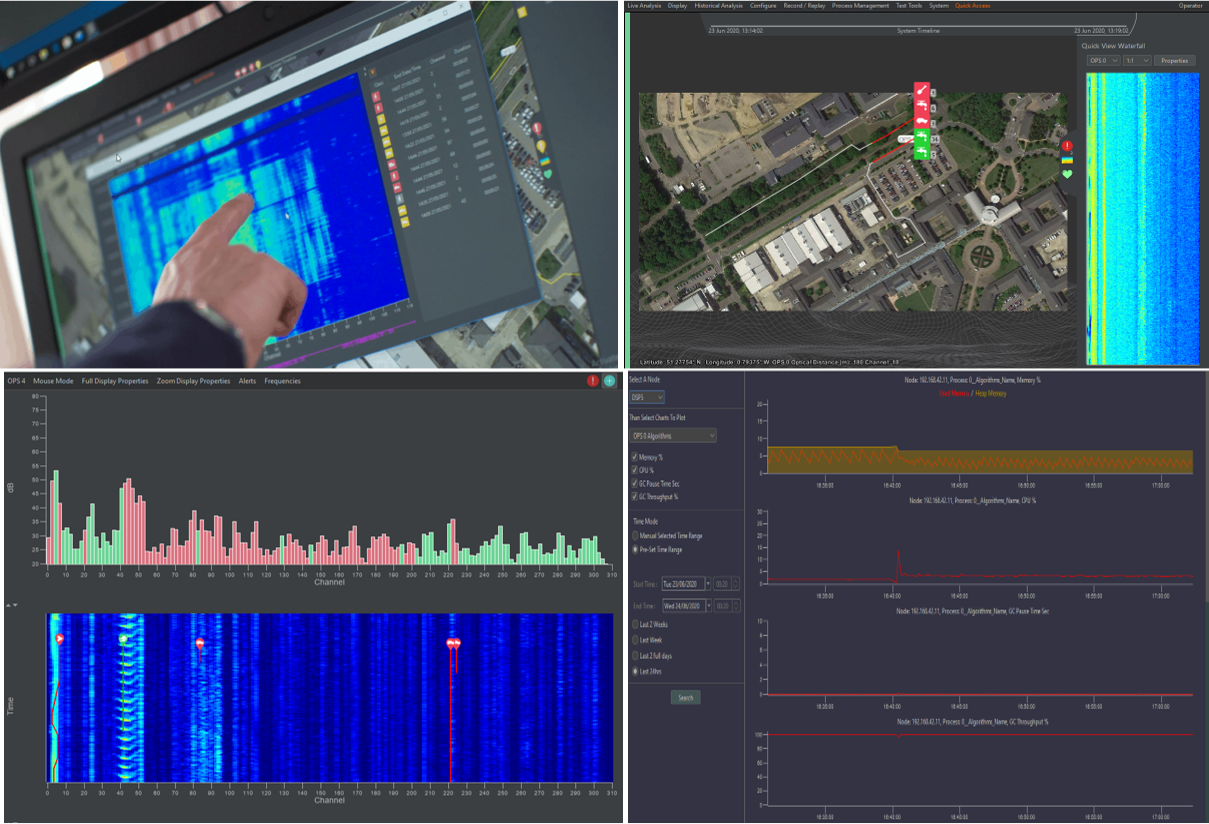Image resolution: width=1209 pixels, height=824 pixels.
Task: Click the Memory % chart title
Action: tap(975, 381)
